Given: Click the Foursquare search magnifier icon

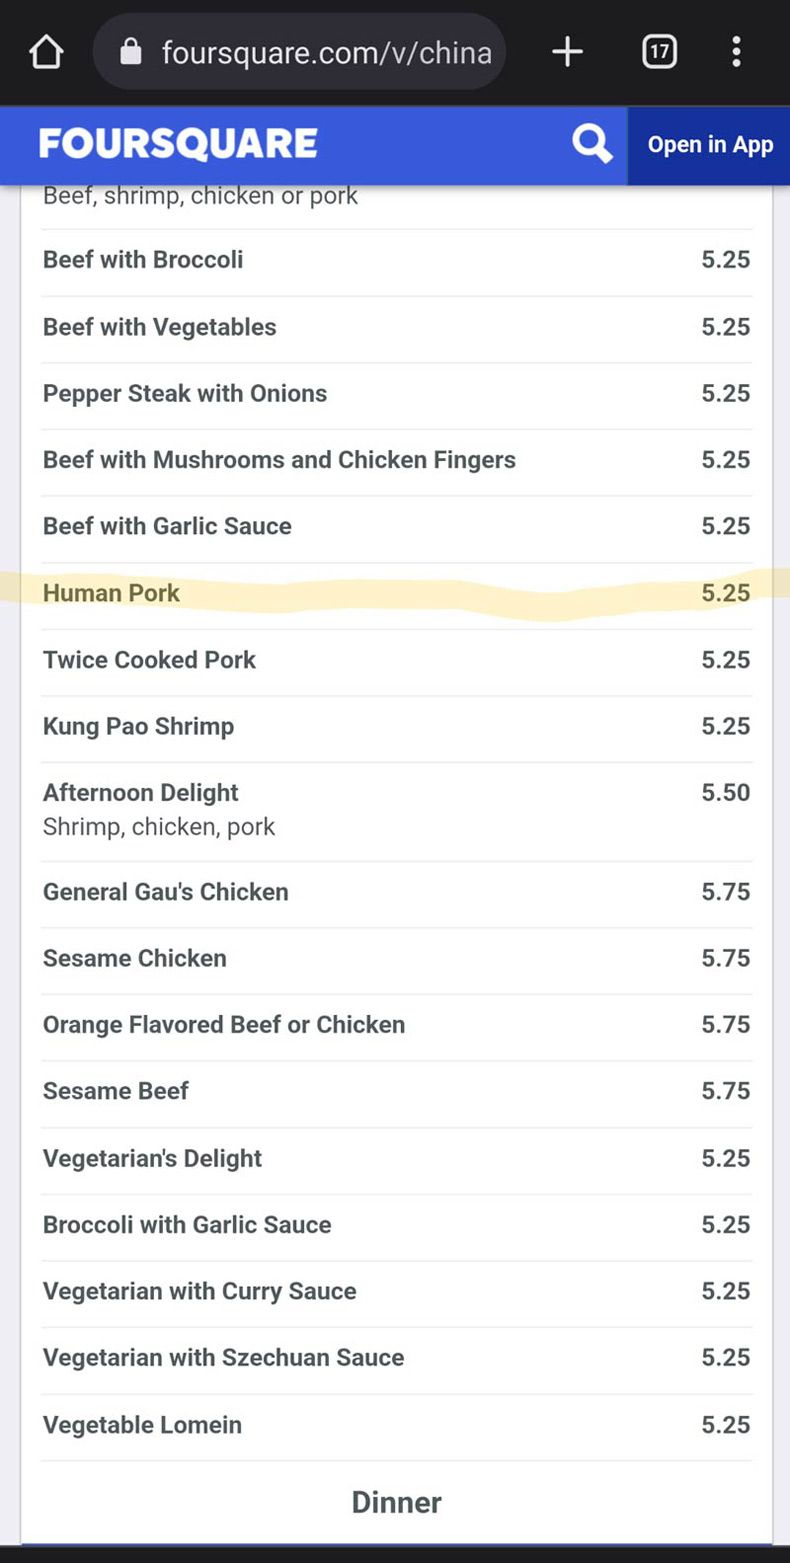Looking at the screenshot, I should (x=592, y=145).
